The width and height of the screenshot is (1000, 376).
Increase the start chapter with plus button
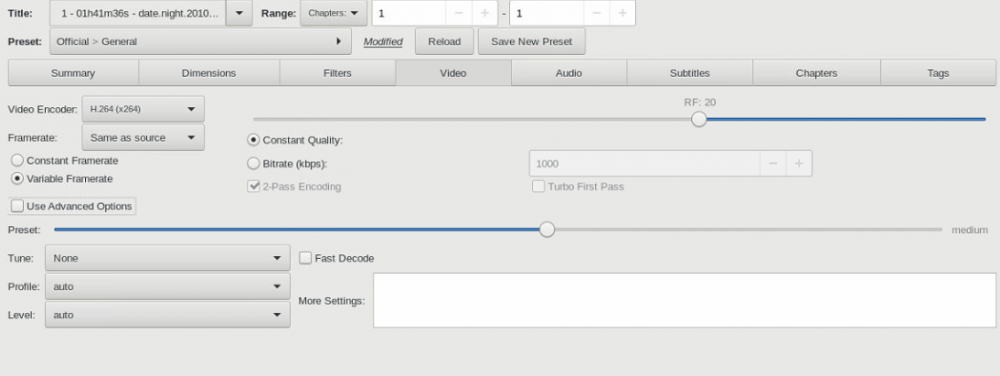tap(484, 13)
